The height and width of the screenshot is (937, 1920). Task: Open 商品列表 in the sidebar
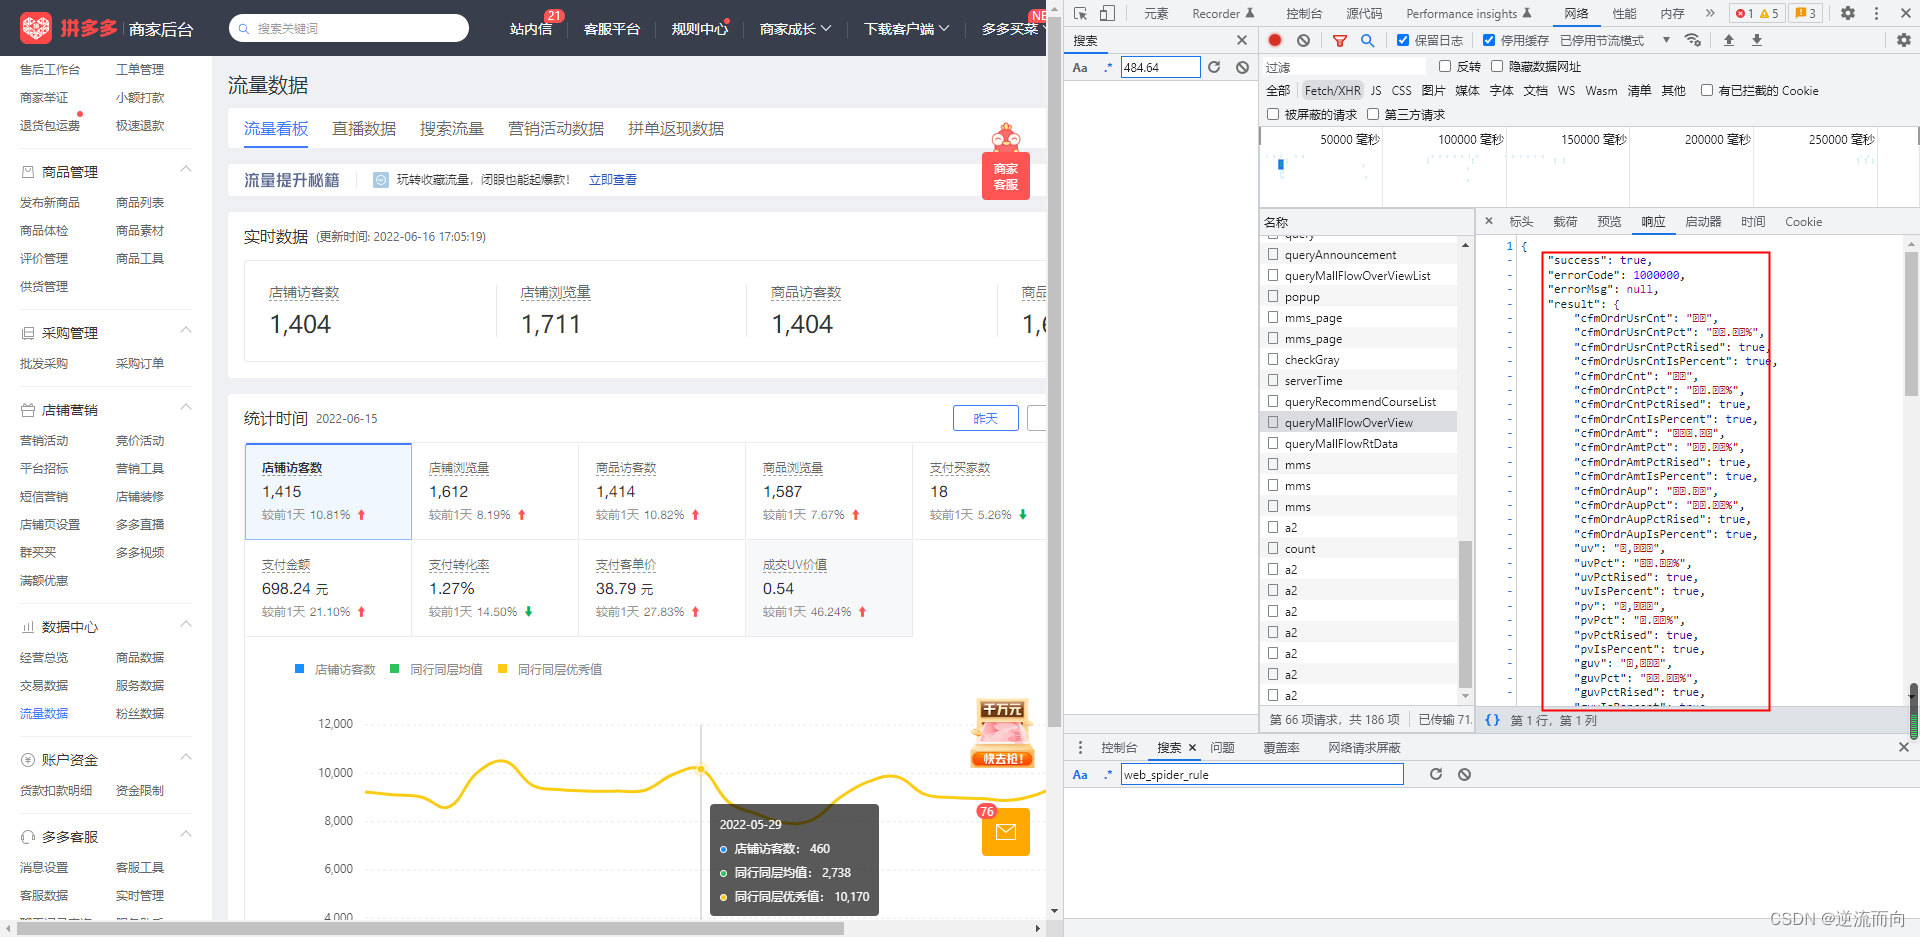click(x=140, y=203)
